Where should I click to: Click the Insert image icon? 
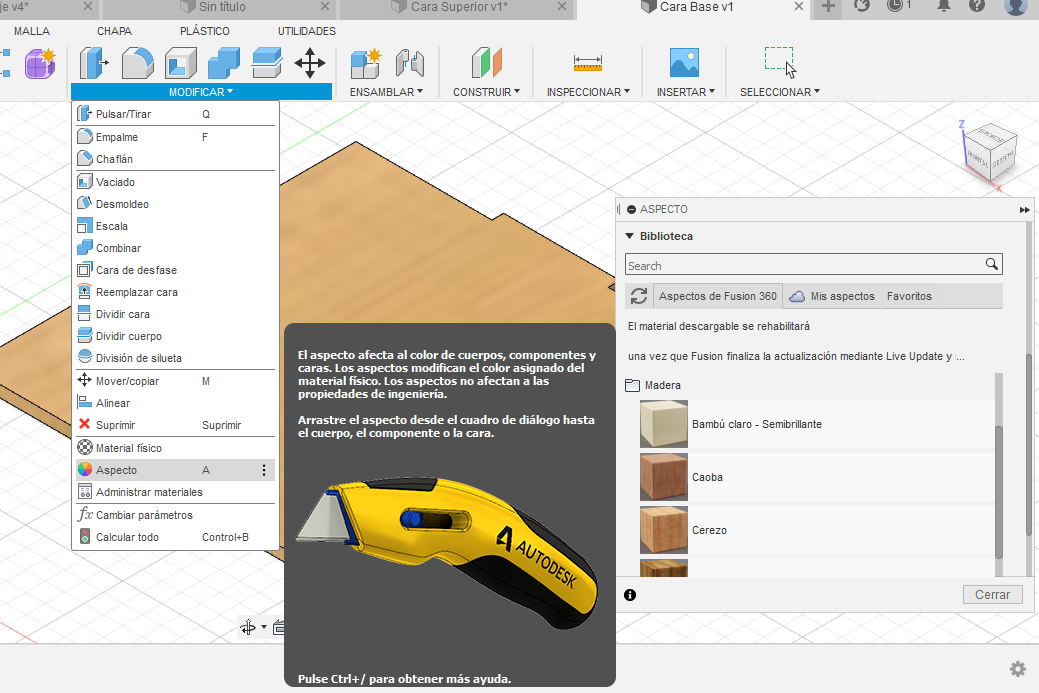(685, 63)
